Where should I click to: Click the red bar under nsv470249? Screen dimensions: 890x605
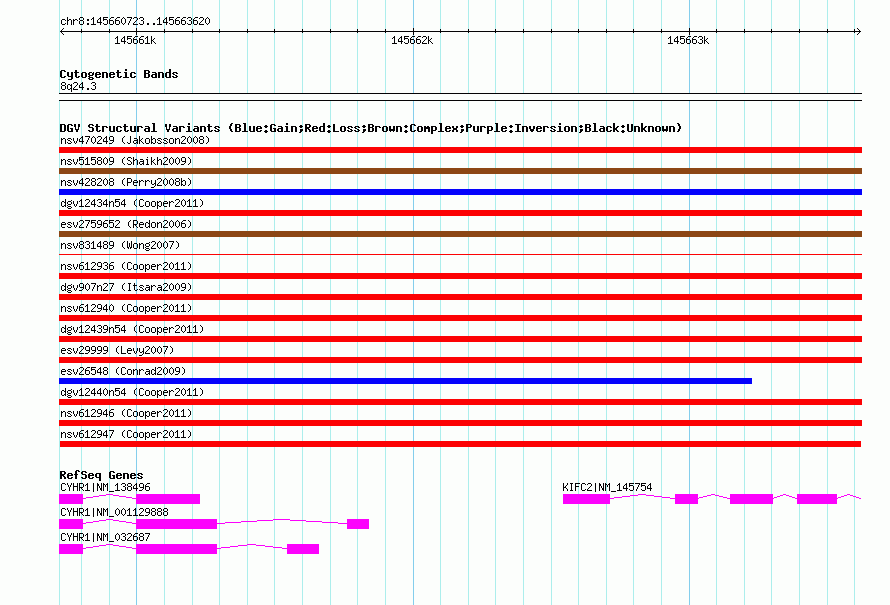click(x=460, y=150)
